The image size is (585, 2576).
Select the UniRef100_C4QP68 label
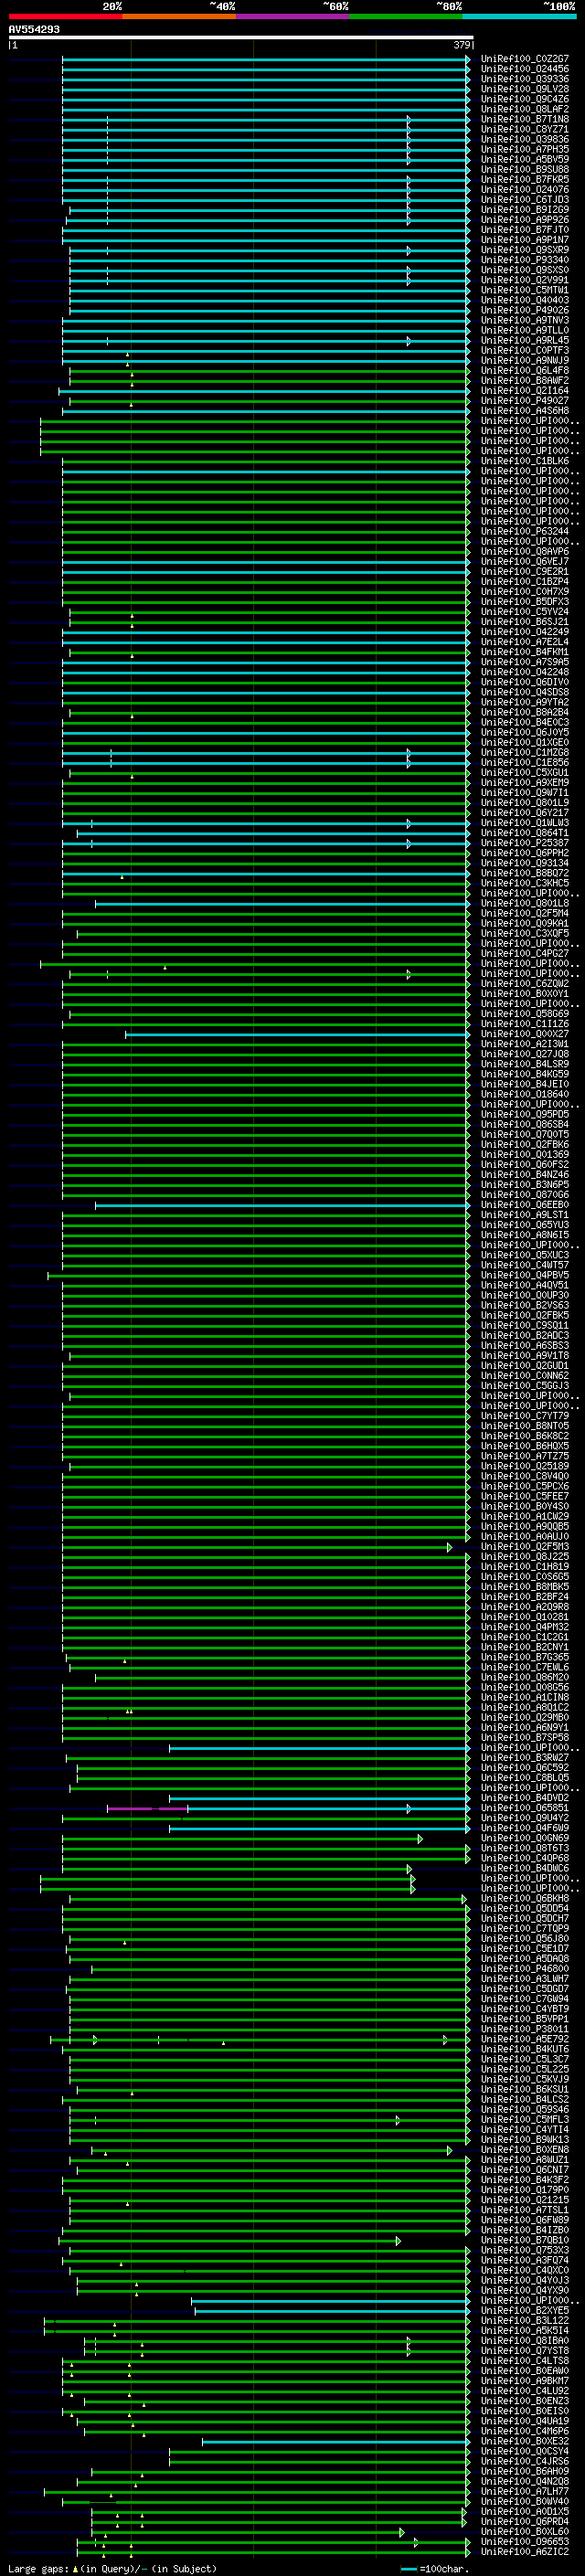point(525,1858)
